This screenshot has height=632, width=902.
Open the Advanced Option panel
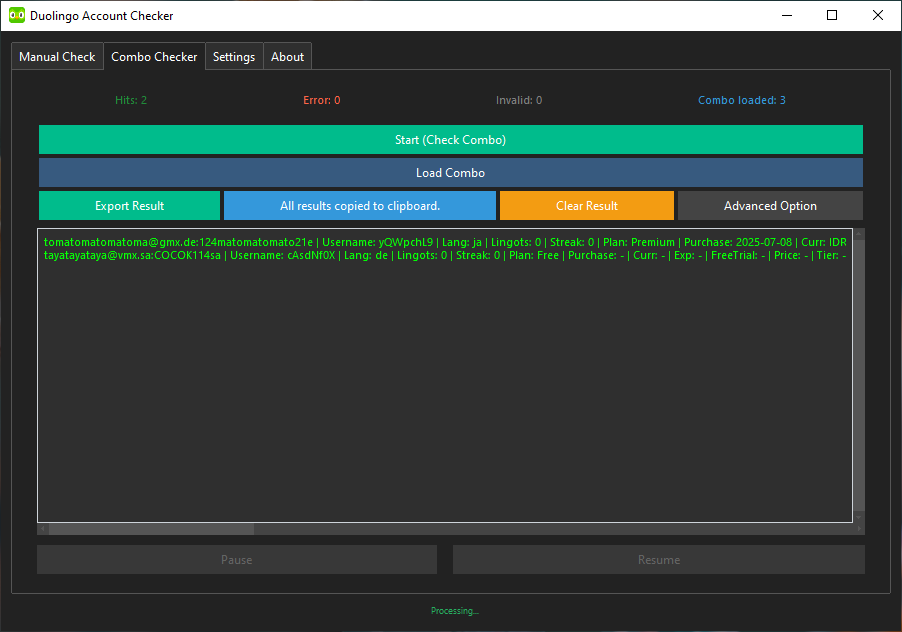coord(770,206)
